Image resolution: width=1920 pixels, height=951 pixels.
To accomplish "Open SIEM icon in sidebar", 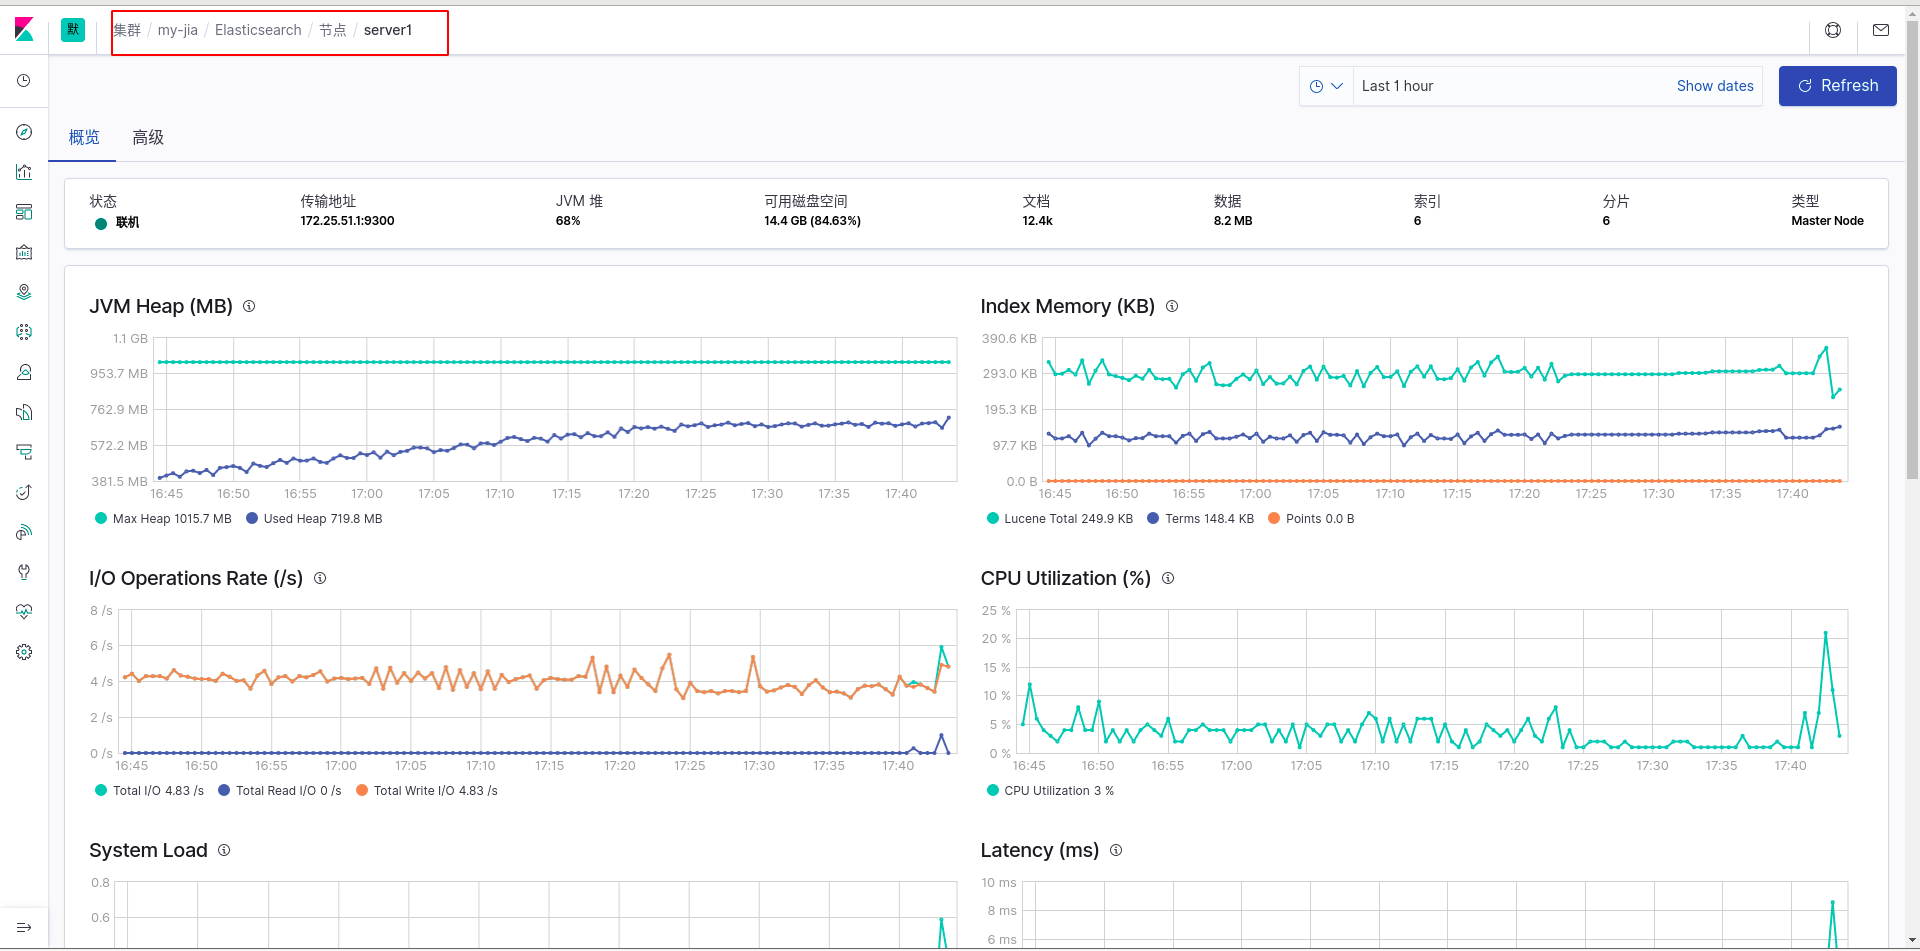I will (24, 532).
